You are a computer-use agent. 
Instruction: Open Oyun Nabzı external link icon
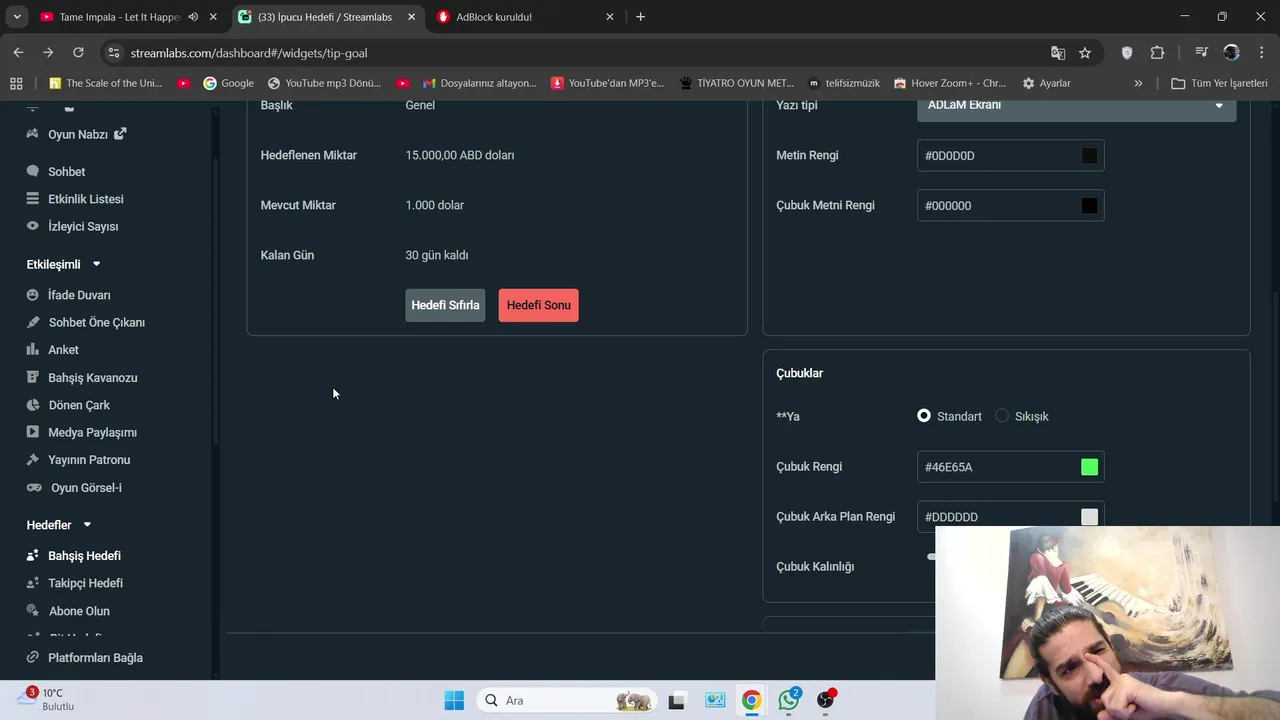tap(120, 133)
